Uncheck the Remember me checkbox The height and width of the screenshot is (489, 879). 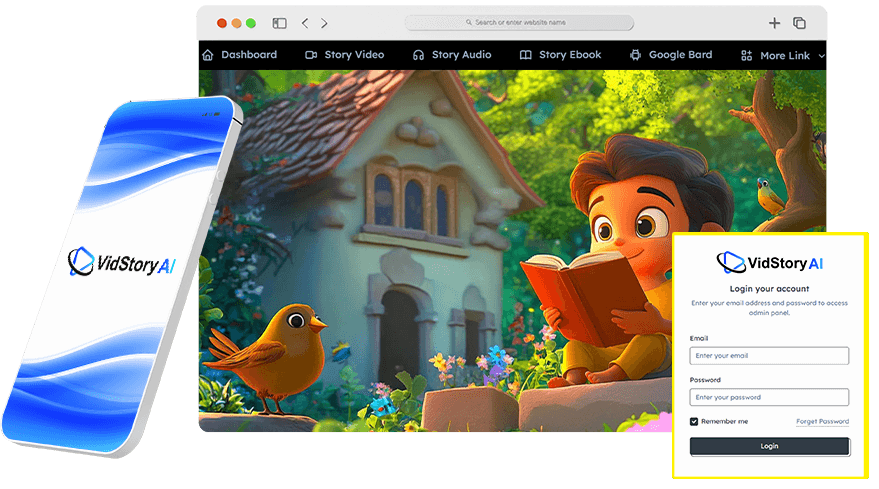coord(694,421)
